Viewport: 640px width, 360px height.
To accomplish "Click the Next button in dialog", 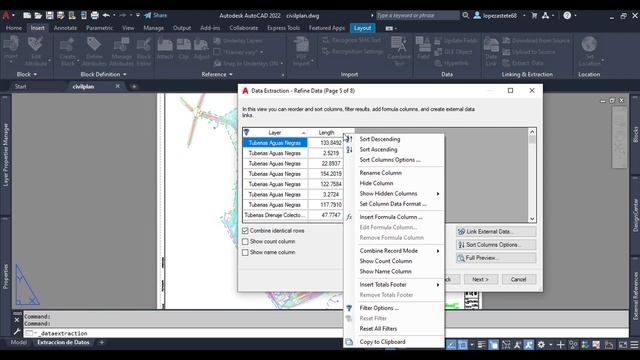I will [x=480, y=279].
